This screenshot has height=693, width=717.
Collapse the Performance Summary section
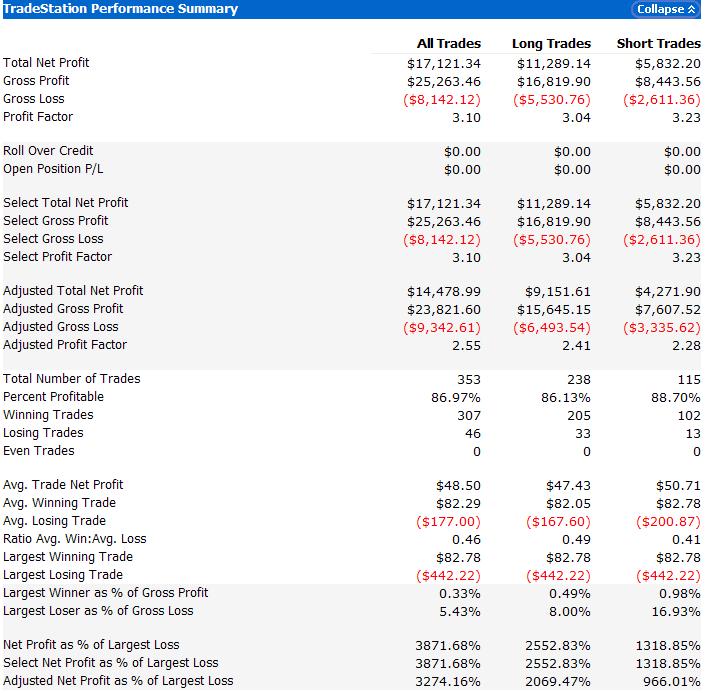click(x=666, y=9)
